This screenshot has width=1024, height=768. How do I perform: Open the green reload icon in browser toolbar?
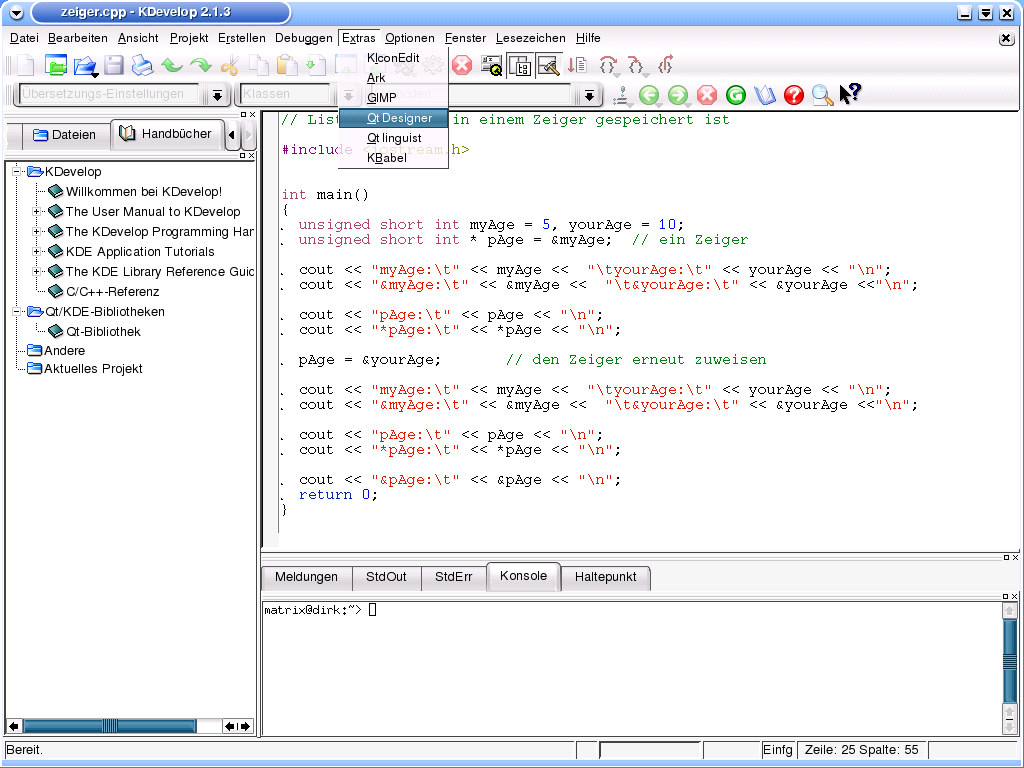pos(736,95)
